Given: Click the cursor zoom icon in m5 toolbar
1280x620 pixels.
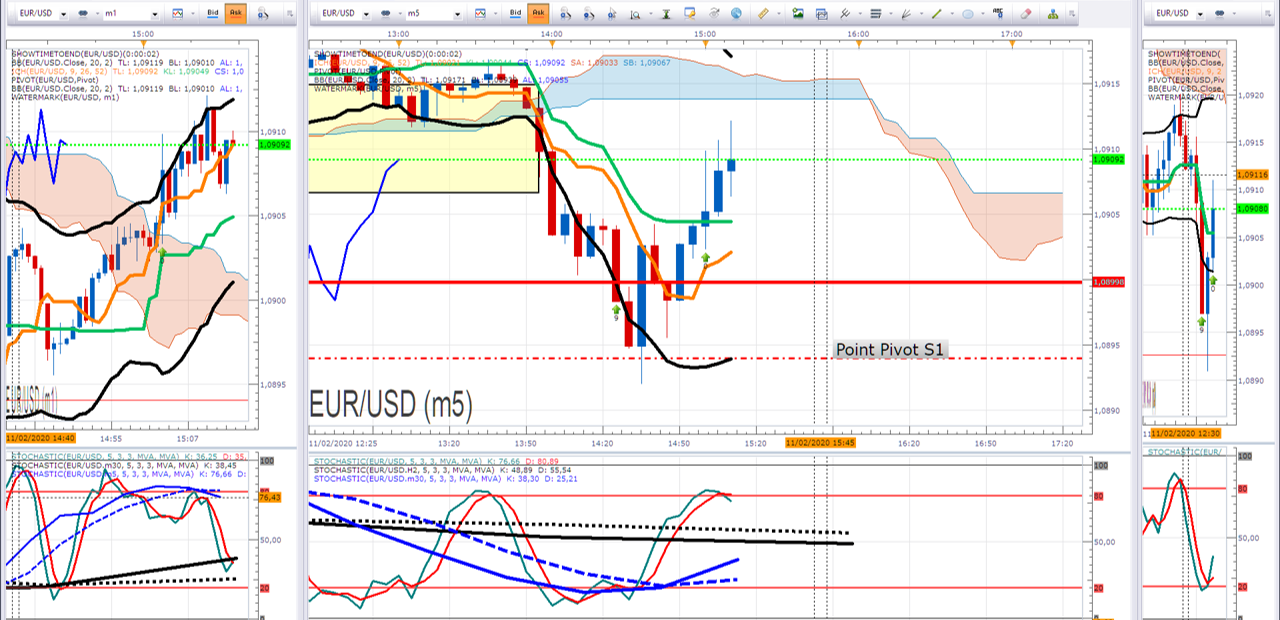Looking at the screenshot, I should click(x=612, y=14).
